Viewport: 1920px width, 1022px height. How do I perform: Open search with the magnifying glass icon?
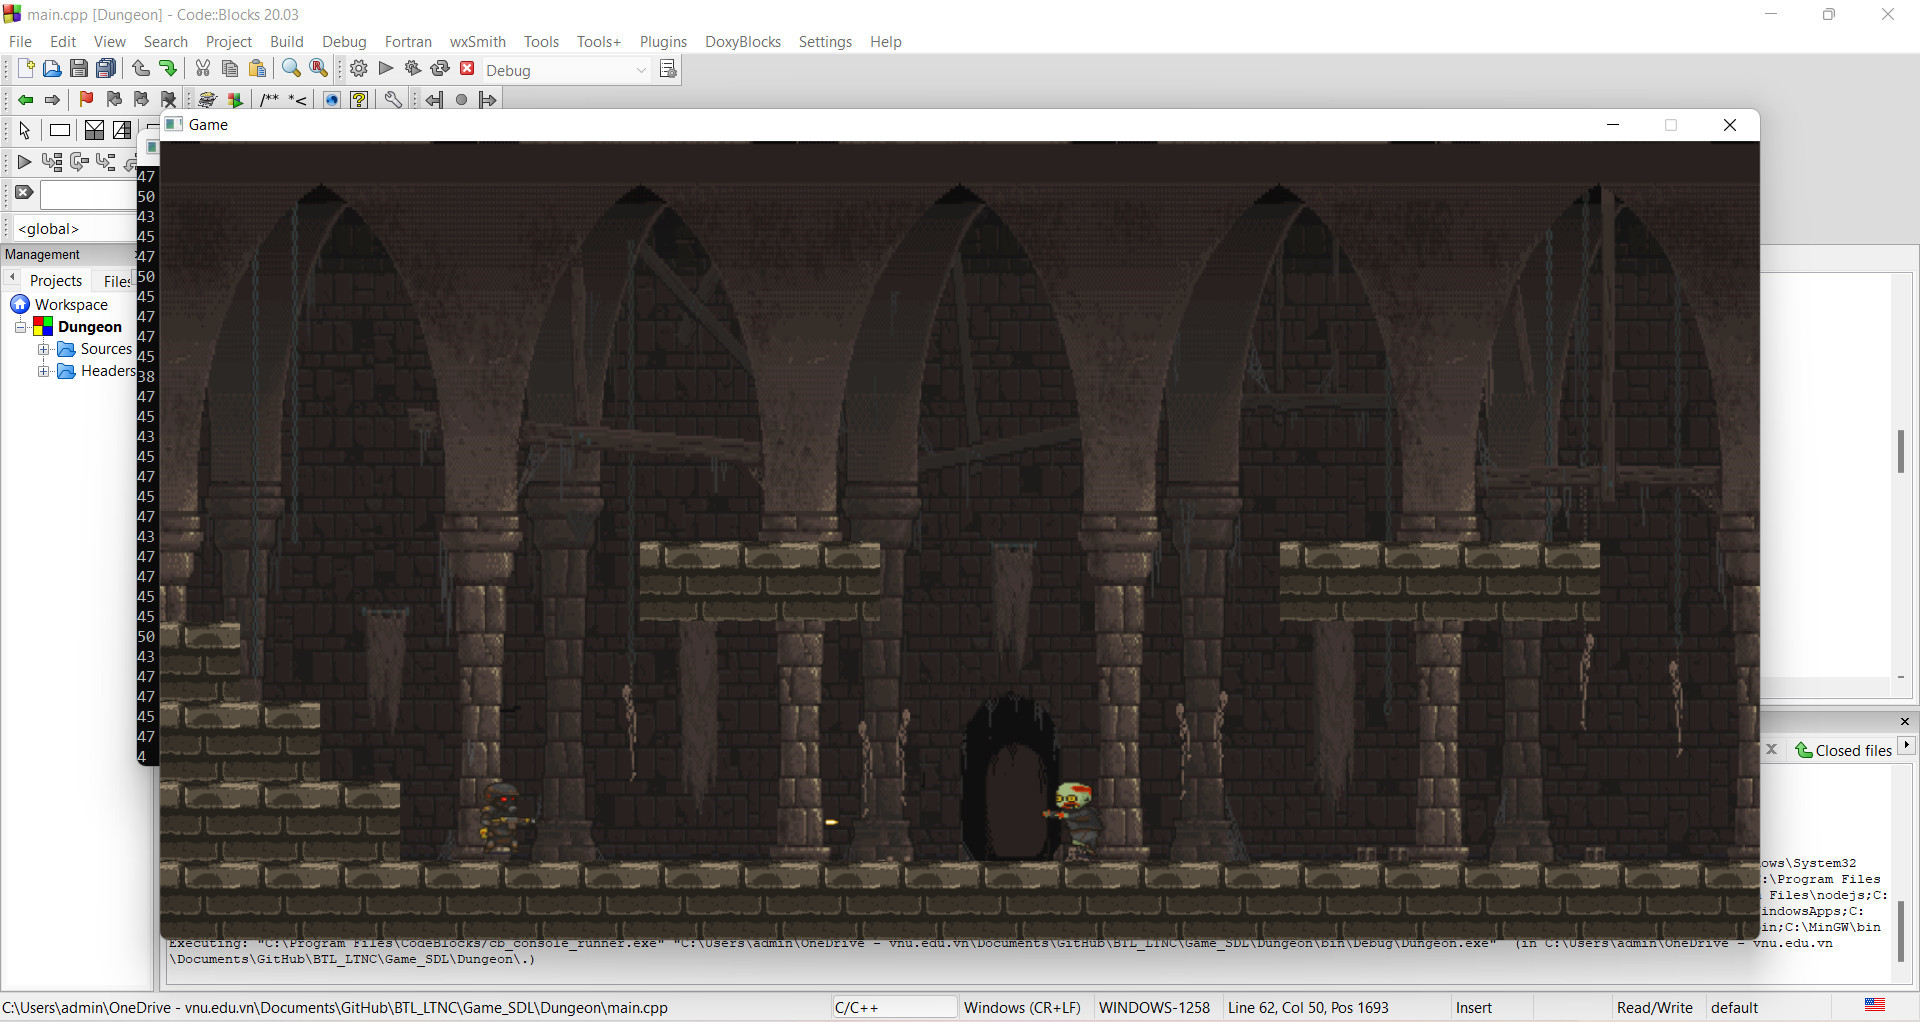[x=291, y=68]
